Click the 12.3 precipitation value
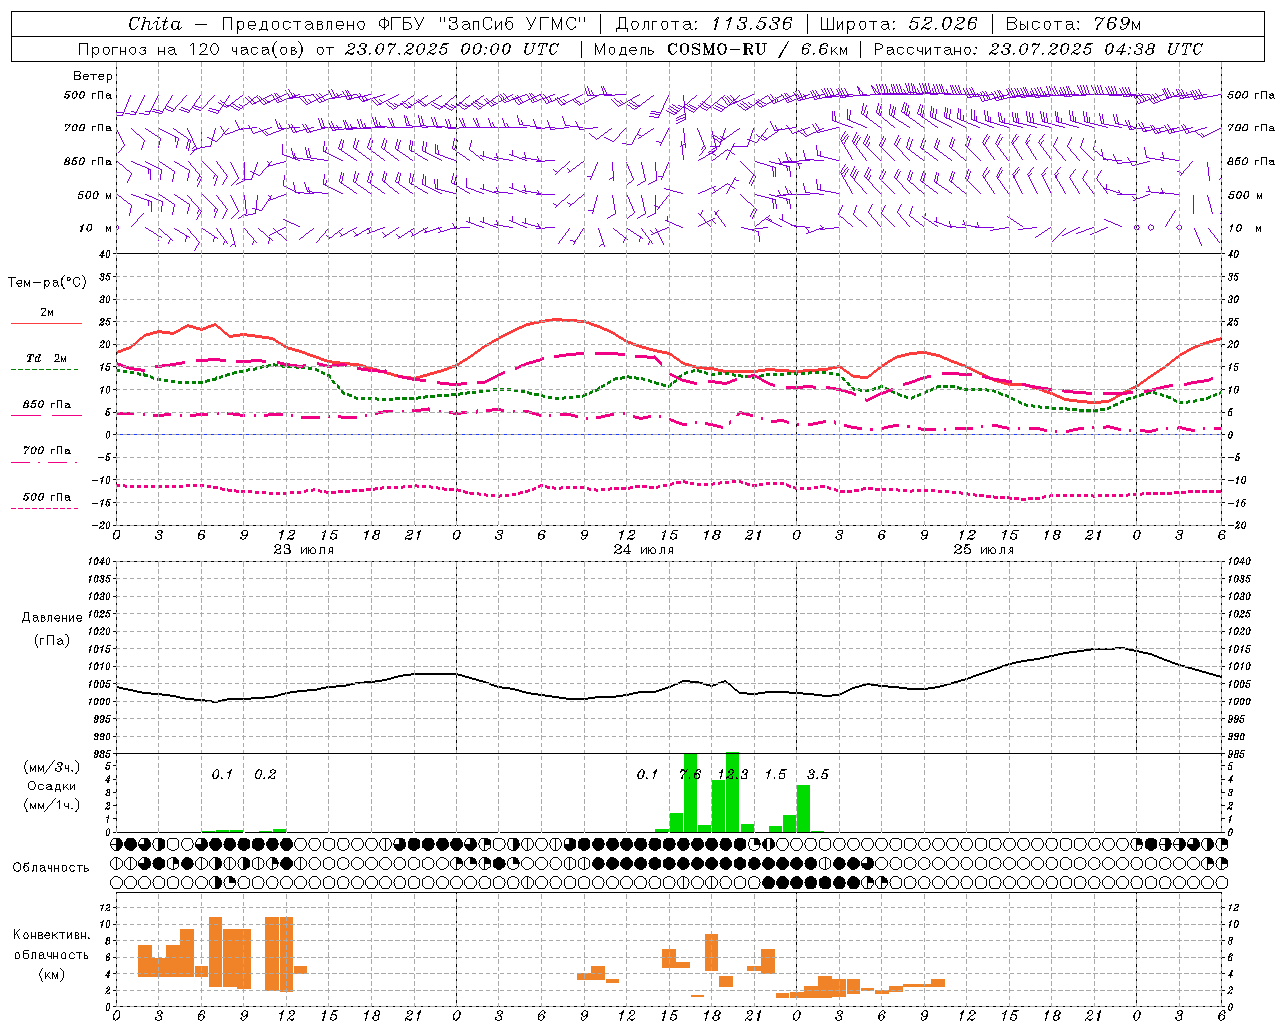The image size is (1280, 1024). [732, 774]
